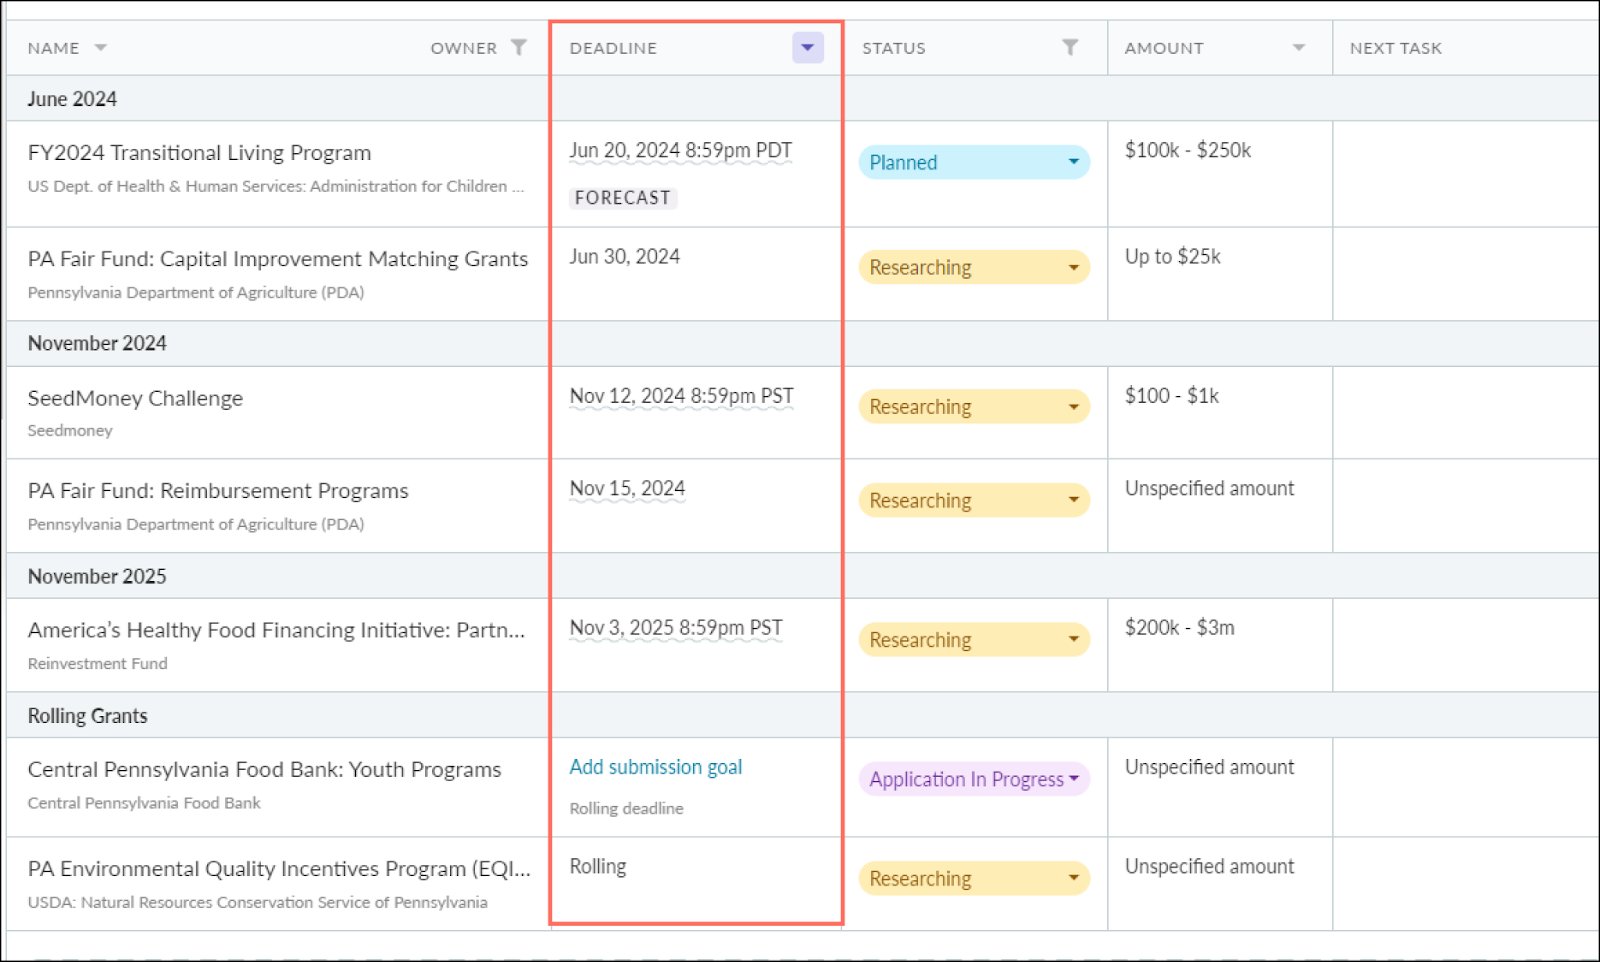Click the FORECAST tag under the June deadline
This screenshot has height=962, width=1600.
click(622, 198)
